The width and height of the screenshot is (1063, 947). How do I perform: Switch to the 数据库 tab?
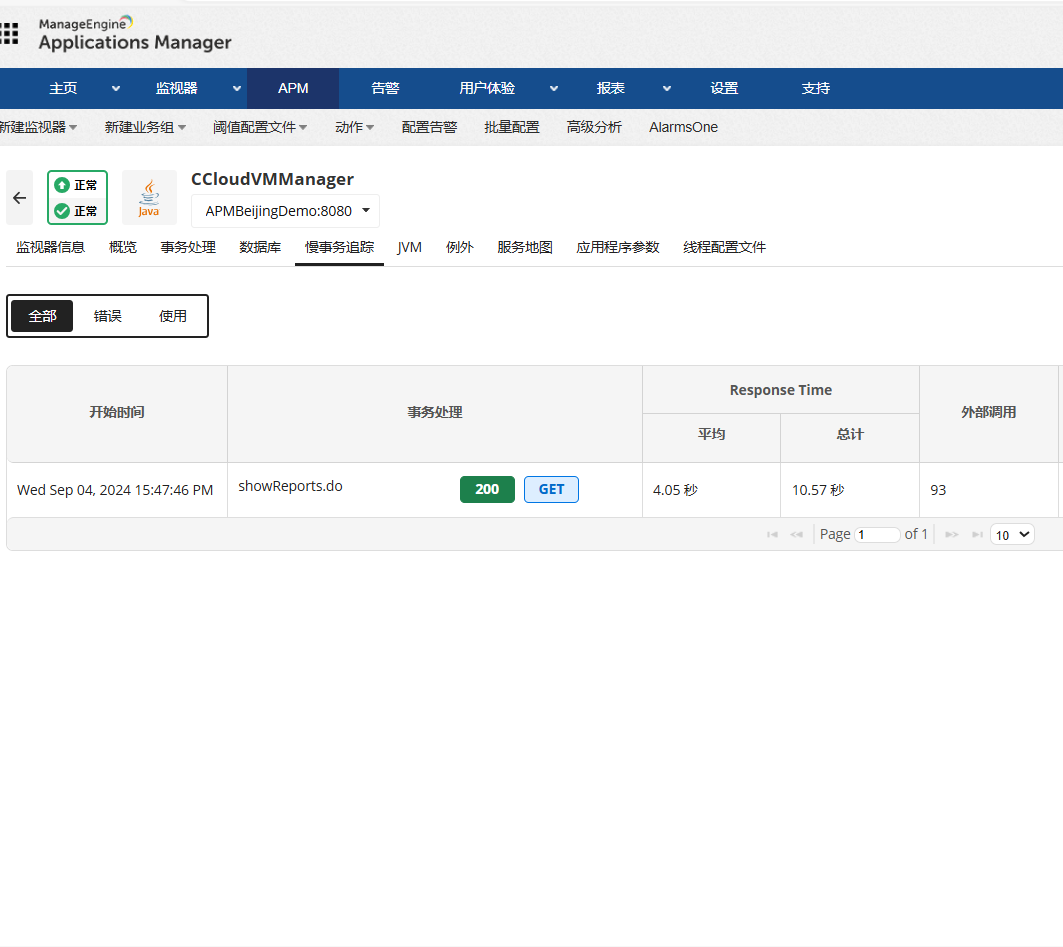coord(260,247)
